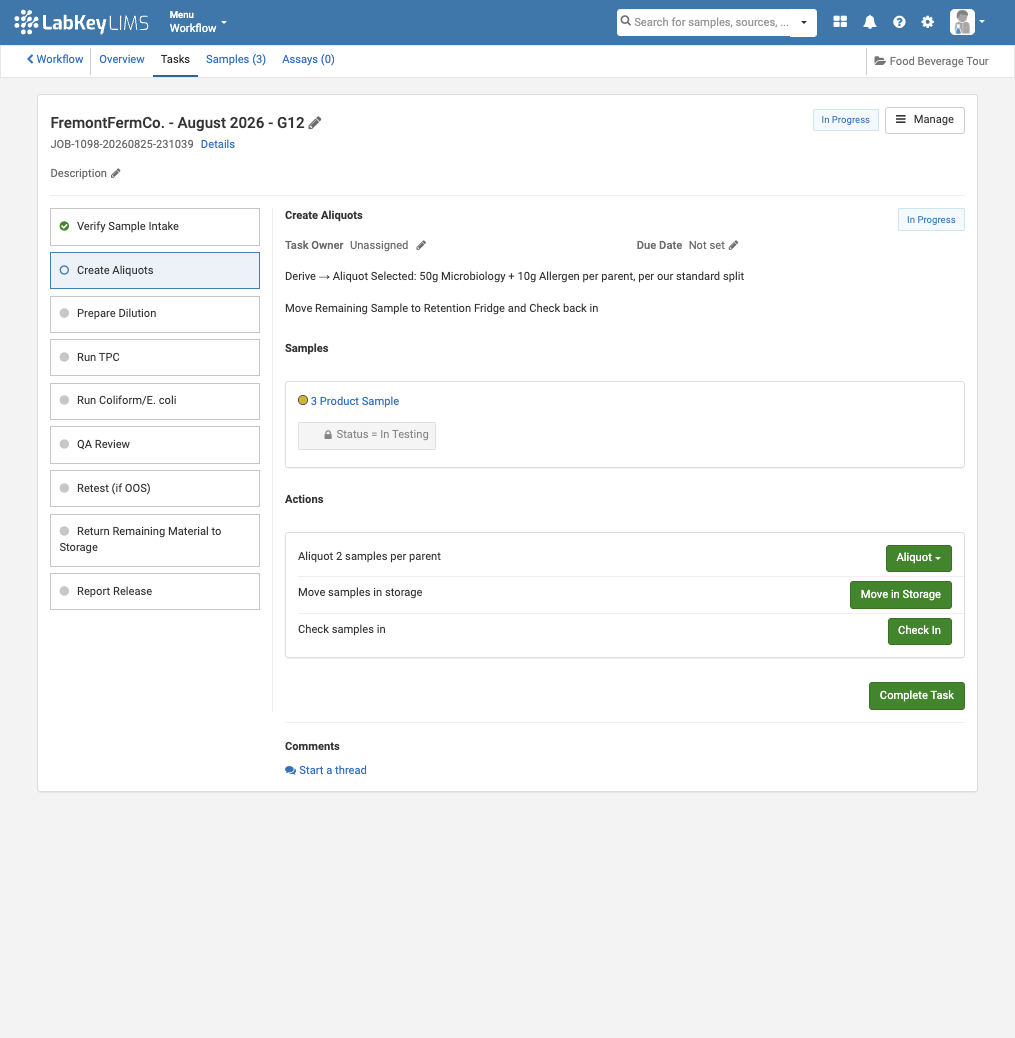The image size is (1015, 1038).
Task: Open the settings gear menu
Action: [x=928, y=22]
